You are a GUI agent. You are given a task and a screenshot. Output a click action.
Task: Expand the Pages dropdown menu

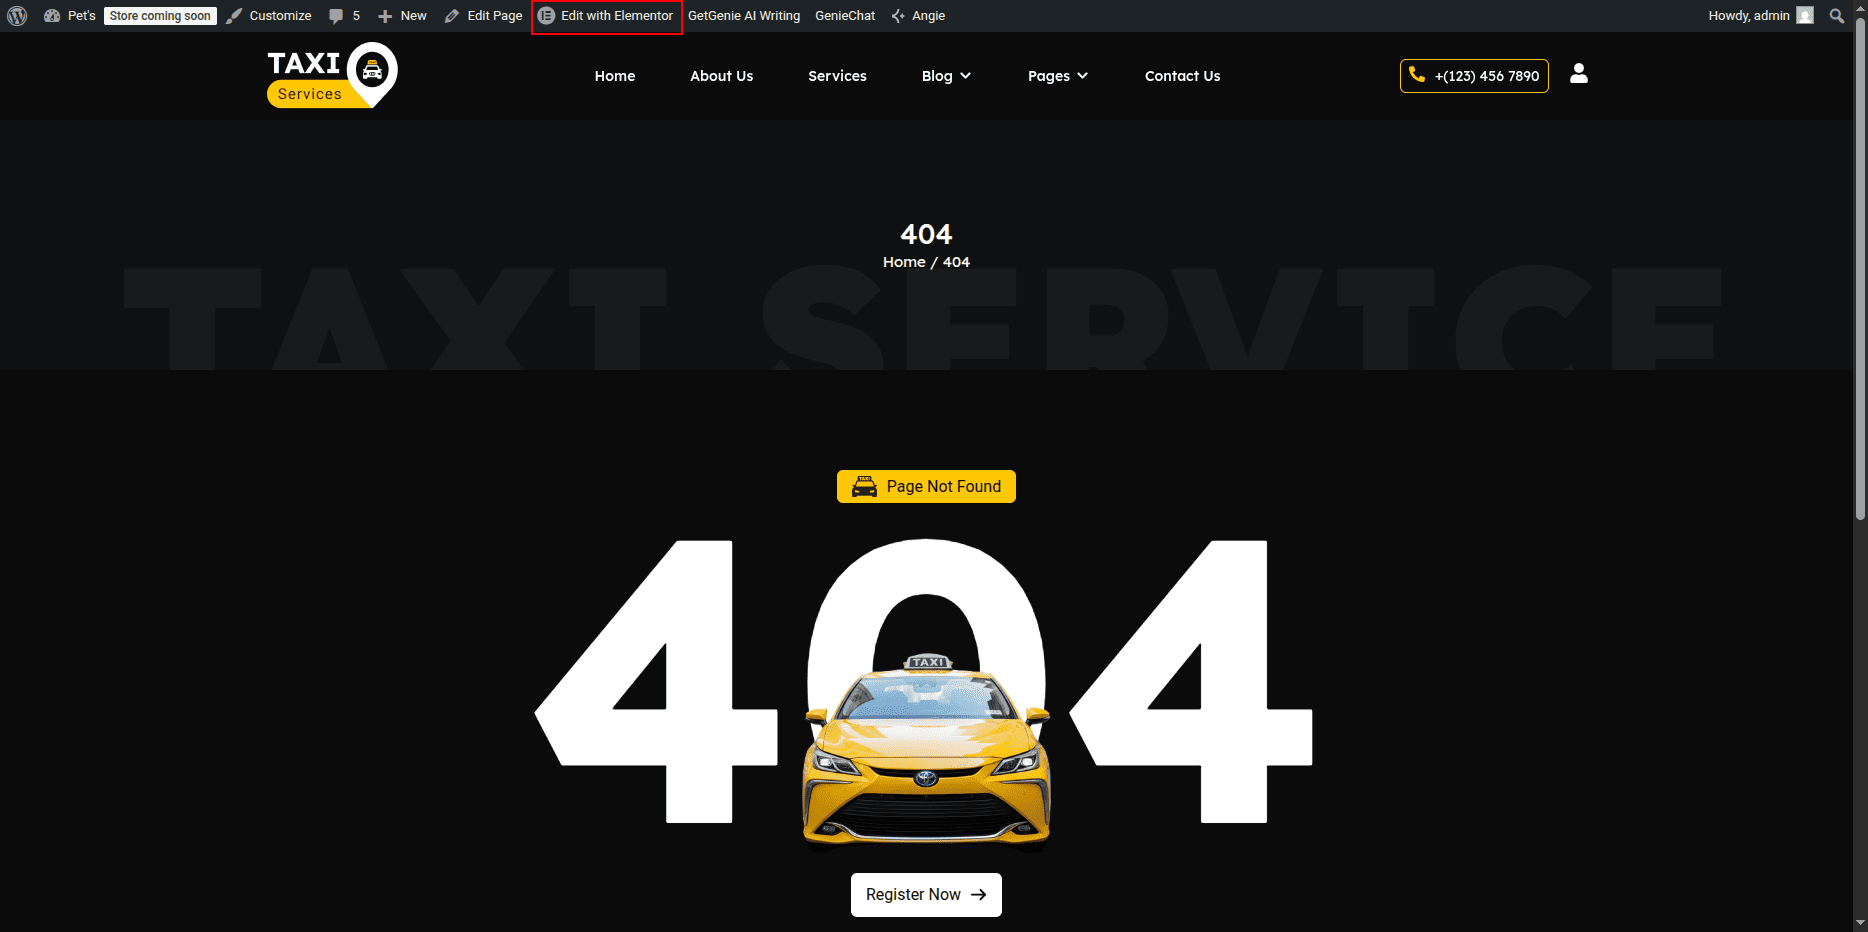pos(1058,76)
